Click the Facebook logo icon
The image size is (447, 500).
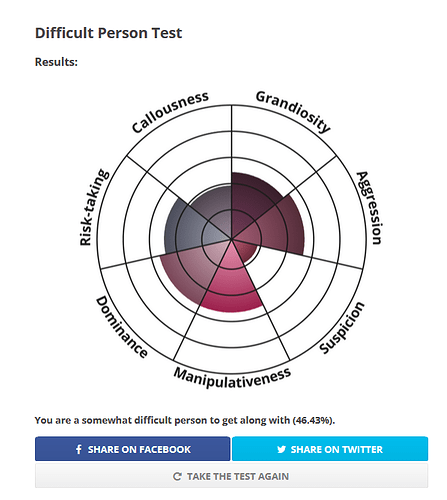[x=79, y=449]
